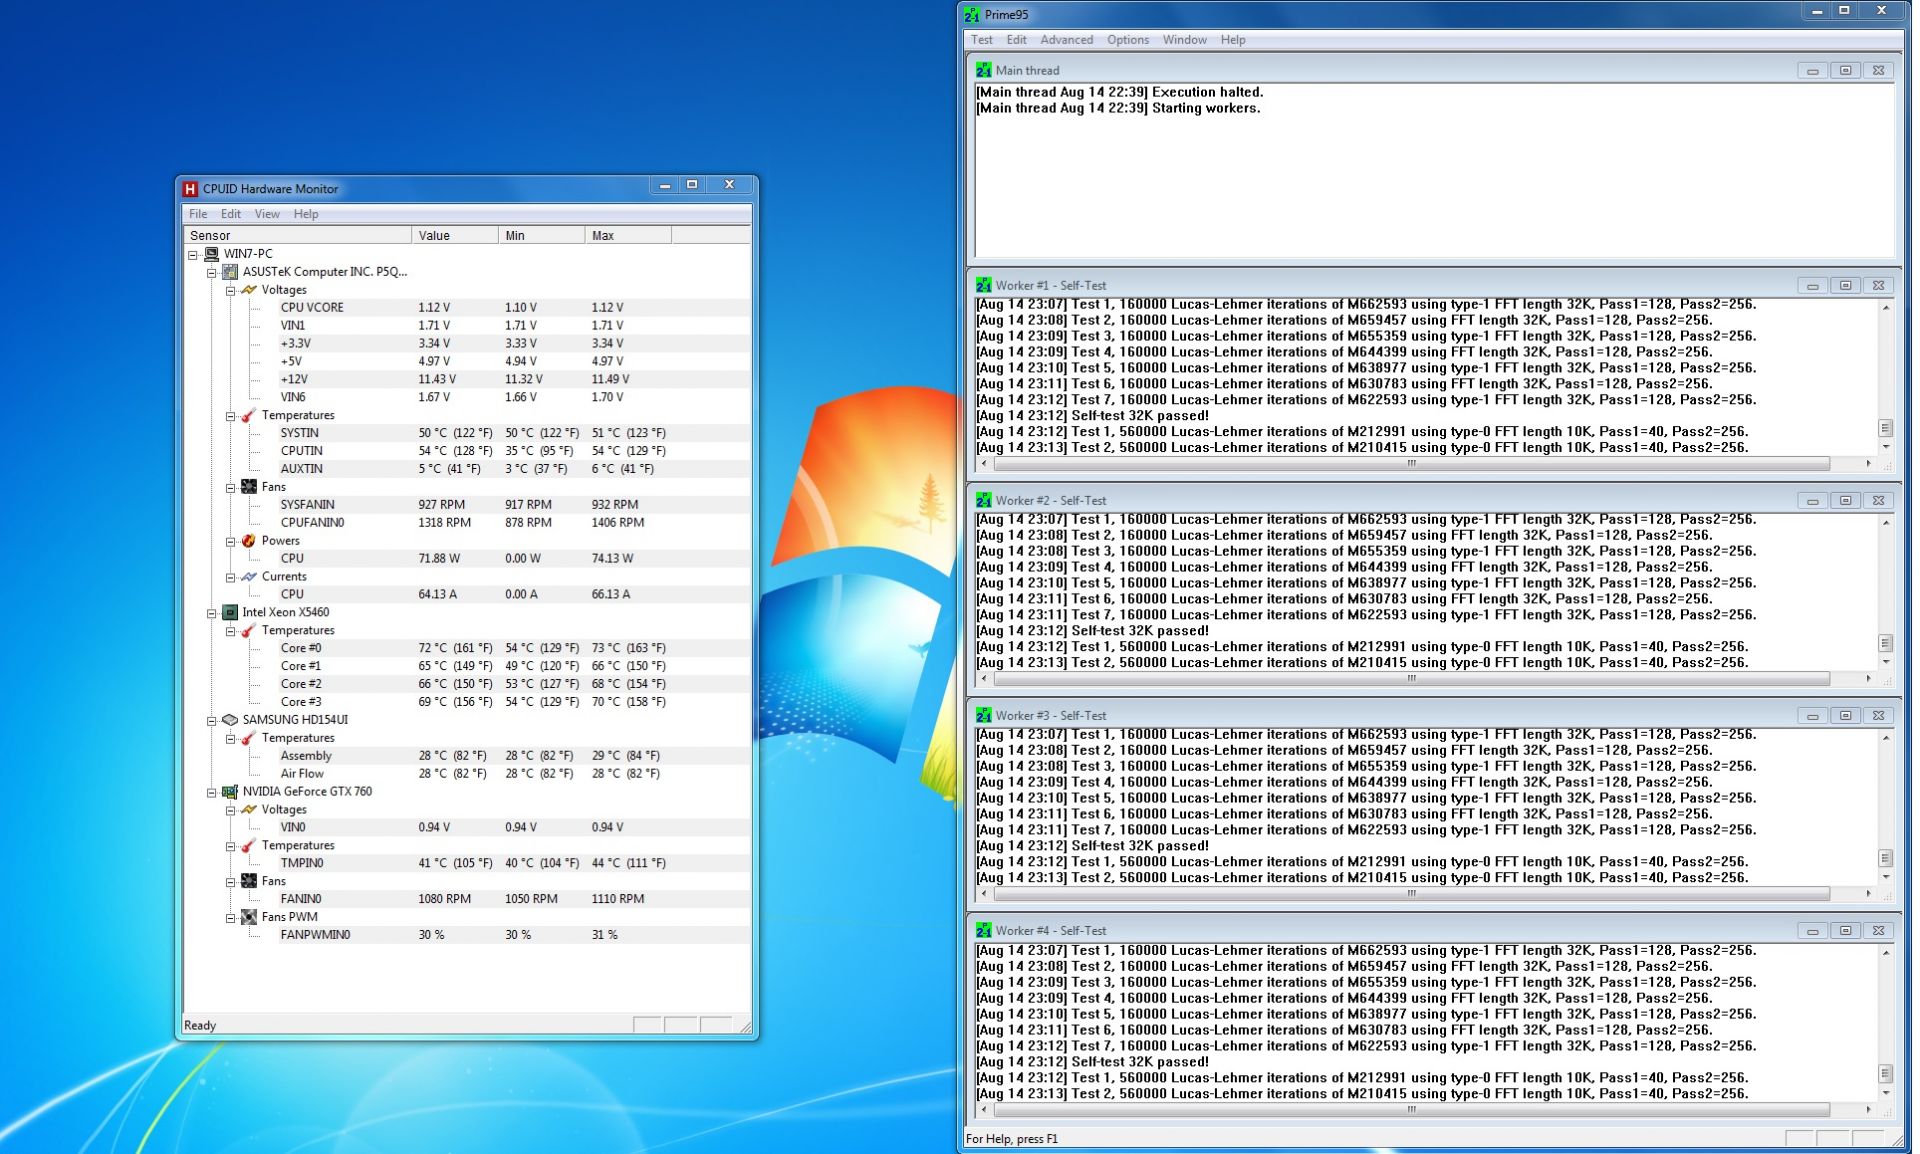The image size is (1920, 1154).
Task: Select the Core #0 temperature row
Action: tap(301, 648)
